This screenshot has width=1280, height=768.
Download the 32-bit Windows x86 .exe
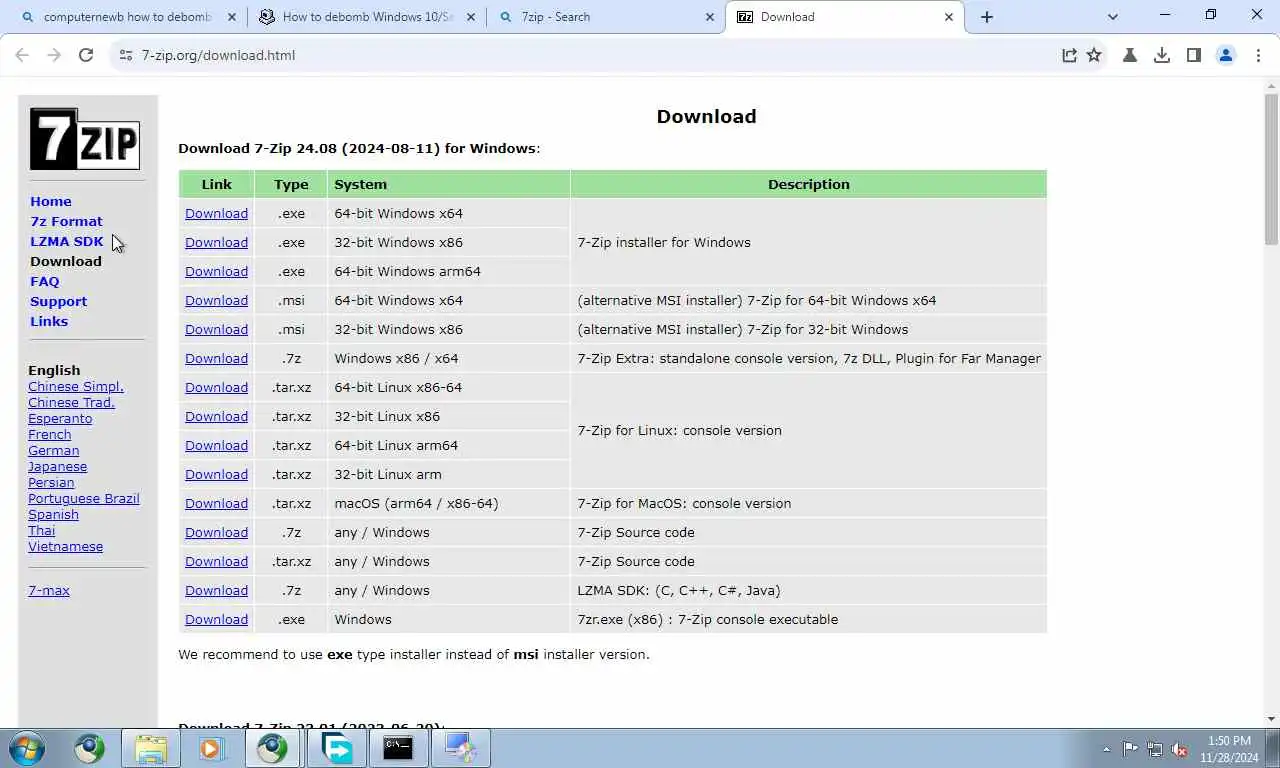[216, 242]
